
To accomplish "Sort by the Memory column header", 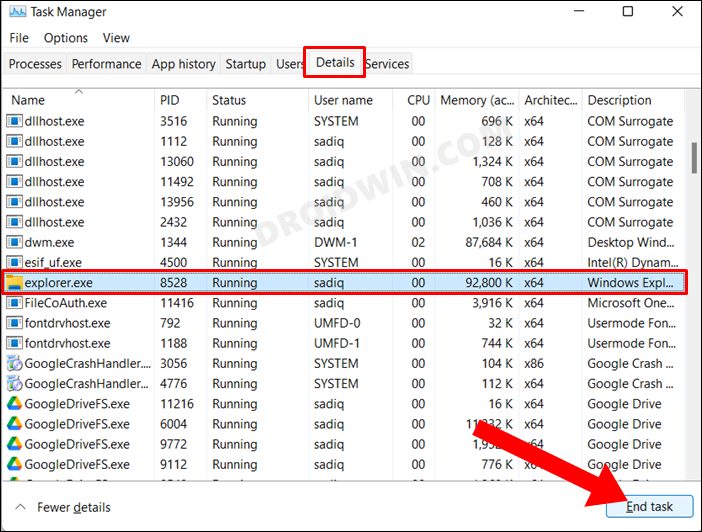I will [477, 100].
